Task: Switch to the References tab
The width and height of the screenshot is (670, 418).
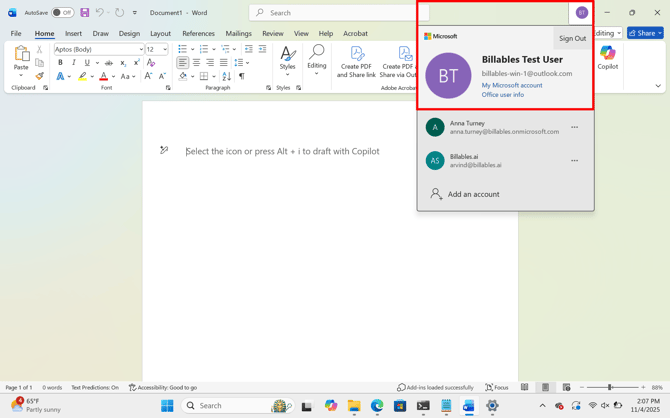Action: 198,33
